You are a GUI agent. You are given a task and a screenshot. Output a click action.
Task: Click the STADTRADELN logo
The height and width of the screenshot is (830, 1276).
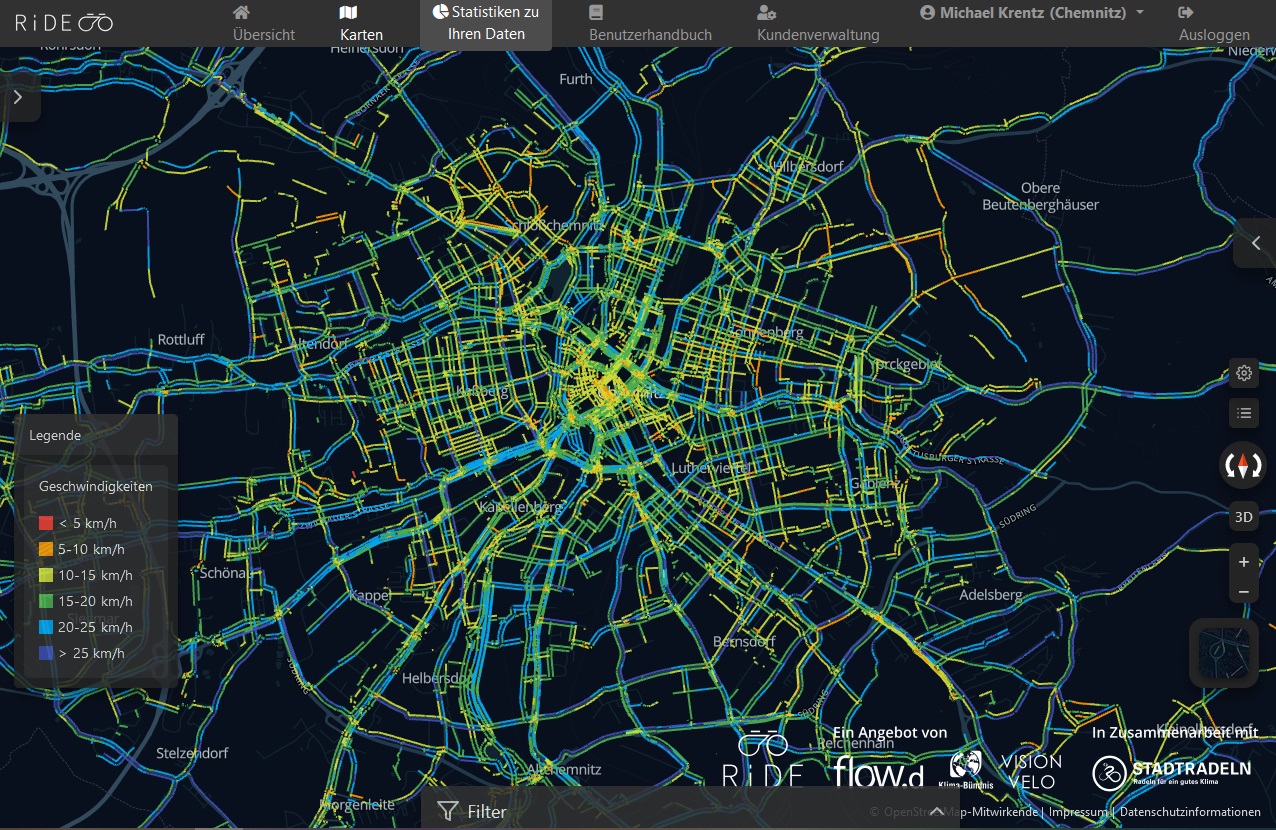pos(1171,771)
